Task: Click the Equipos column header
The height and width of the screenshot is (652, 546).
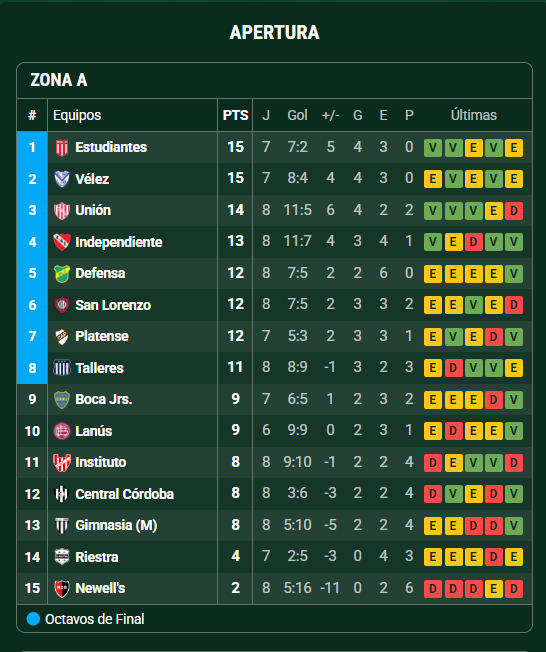Action: [x=77, y=115]
